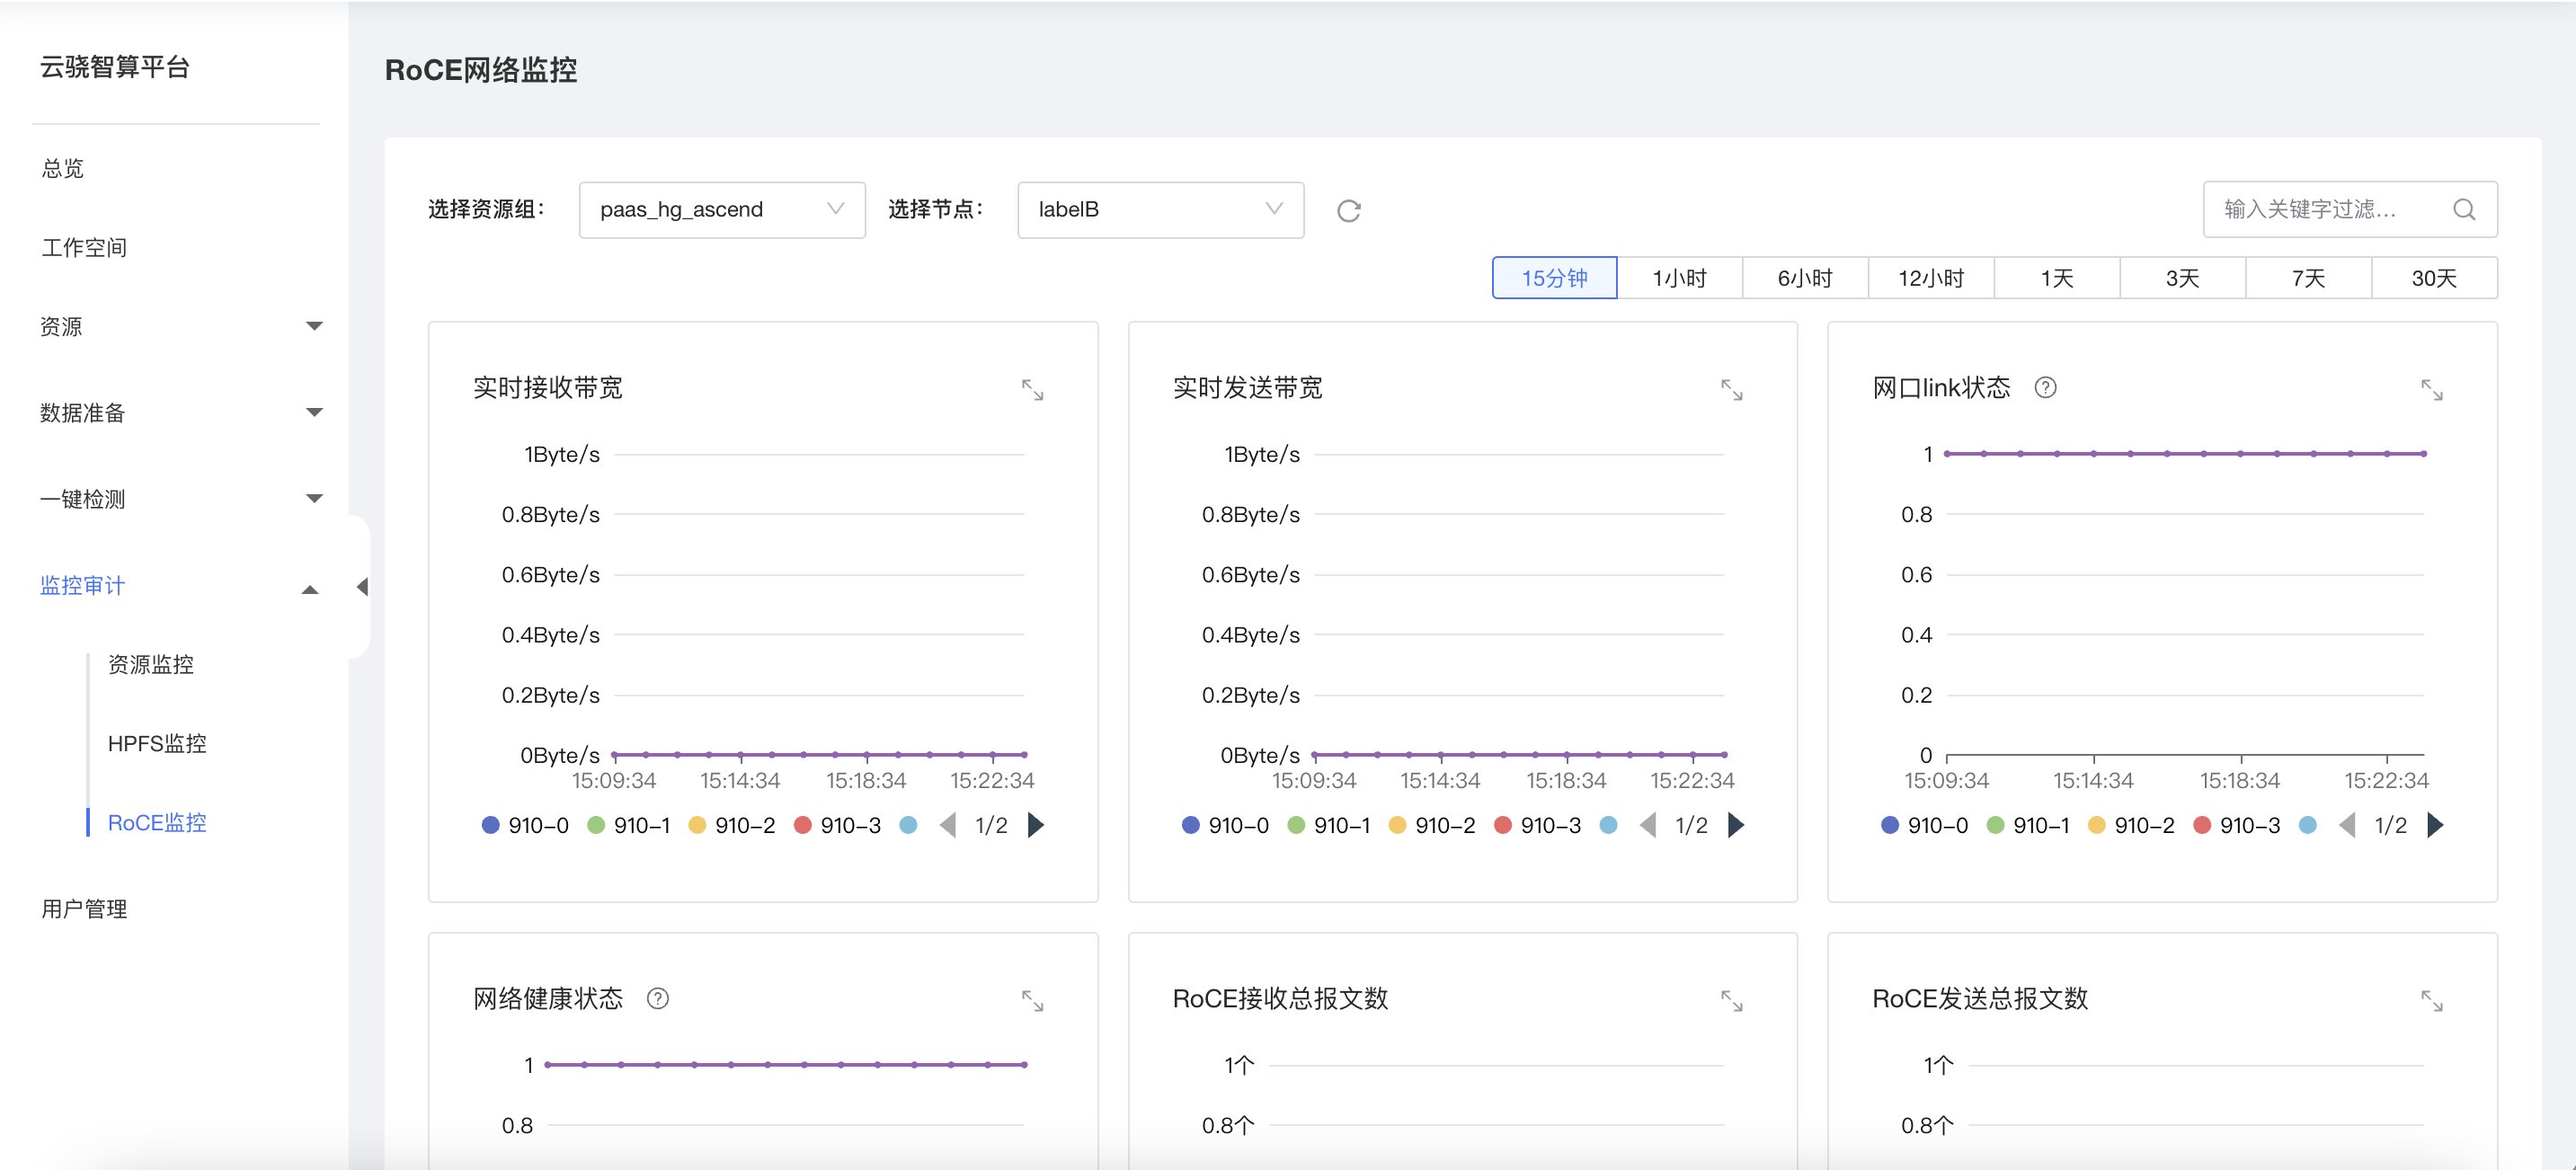The width and height of the screenshot is (2576, 1170).
Task: Select the 7天 time range
Action: [x=2308, y=278]
